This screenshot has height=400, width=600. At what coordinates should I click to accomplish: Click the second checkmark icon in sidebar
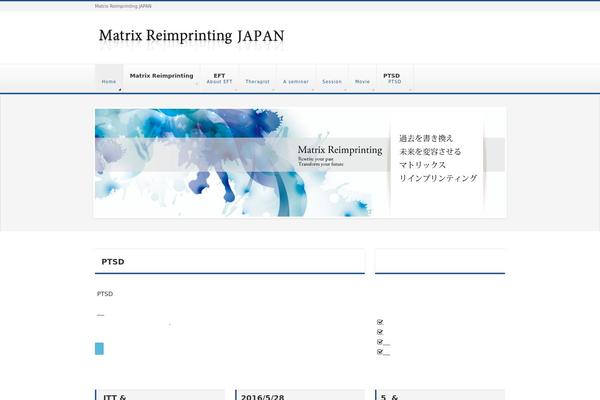coord(380,332)
